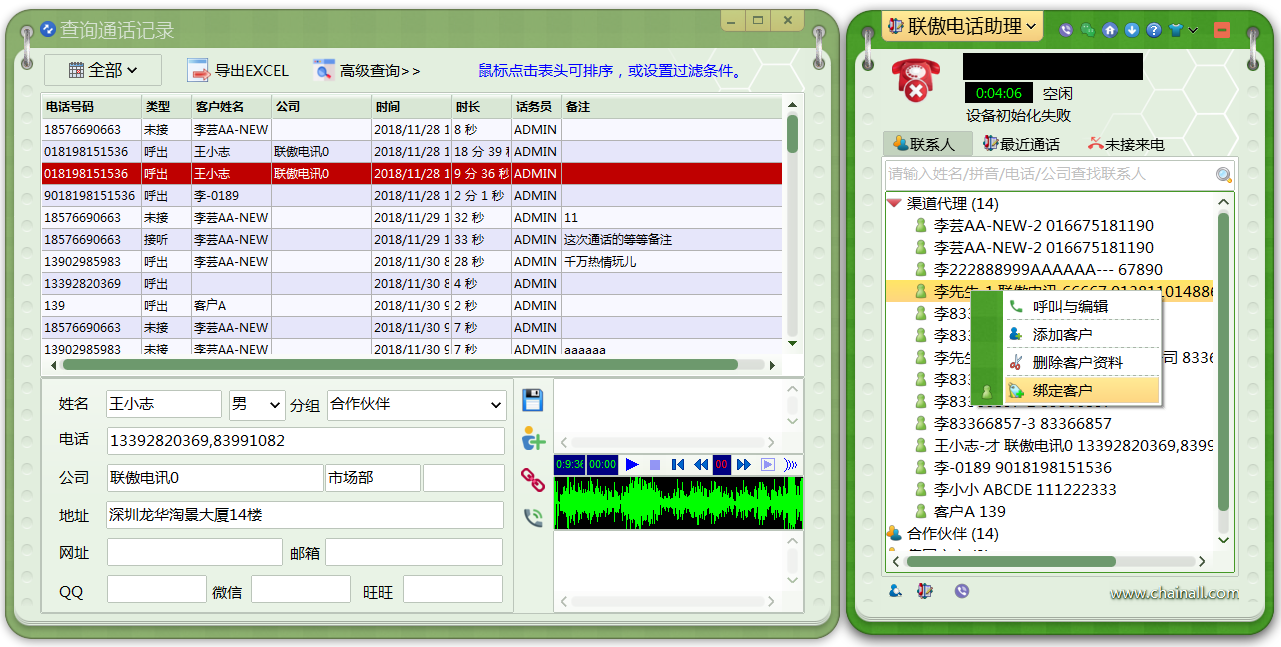The image size is (1281, 647).
Task: Click the WeChat icon in the title bar
Action: [1087, 30]
